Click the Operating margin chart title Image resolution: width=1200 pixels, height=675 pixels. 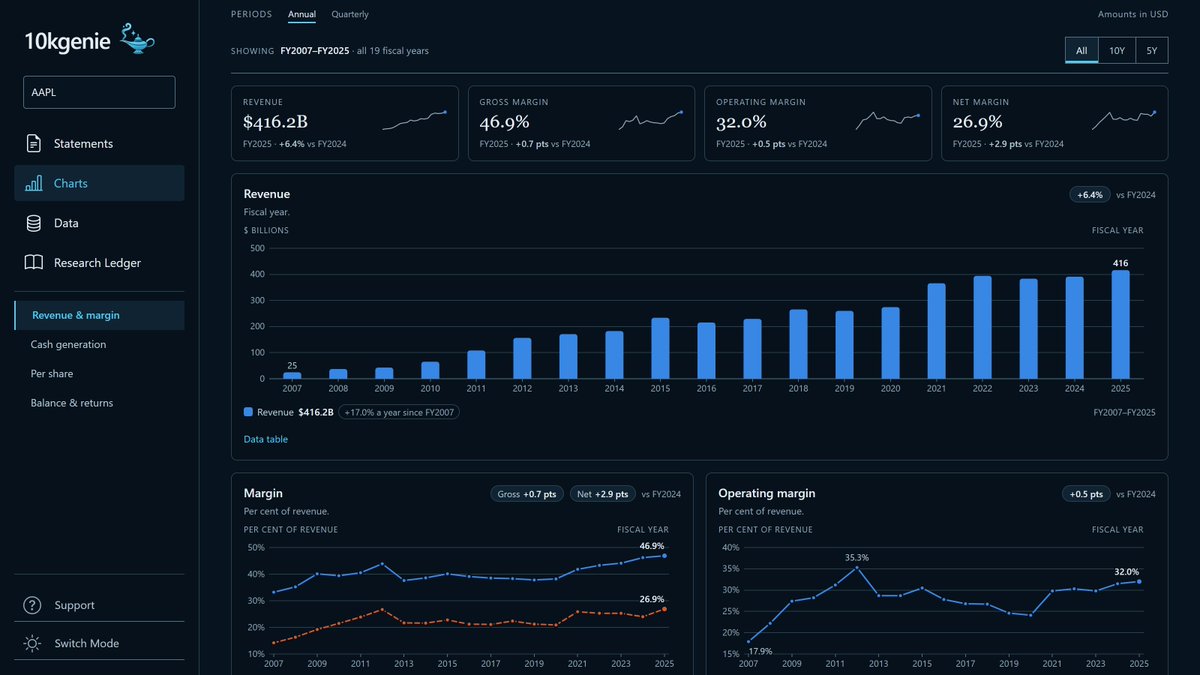(x=767, y=493)
